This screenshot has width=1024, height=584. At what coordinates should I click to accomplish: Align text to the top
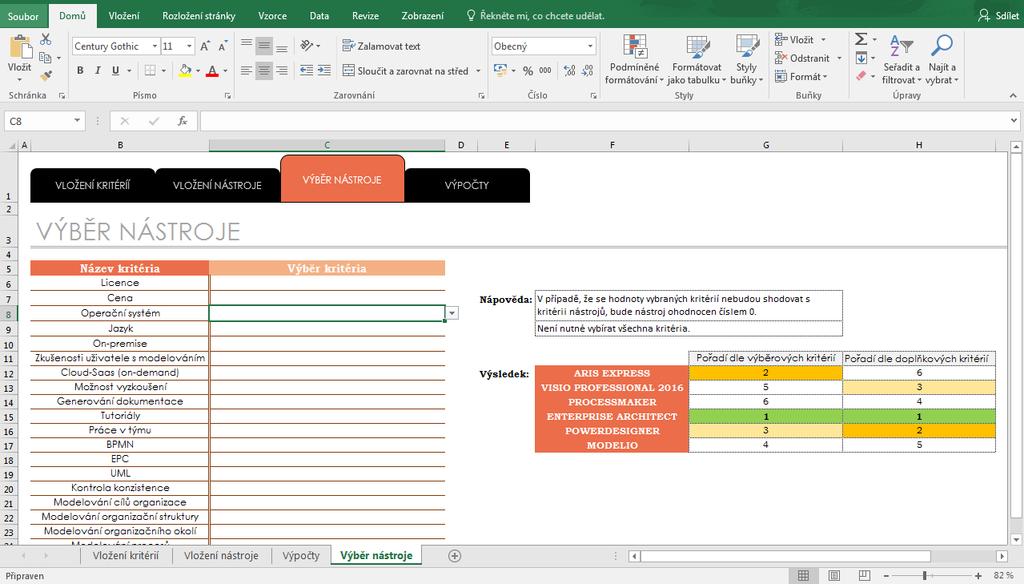click(246, 46)
